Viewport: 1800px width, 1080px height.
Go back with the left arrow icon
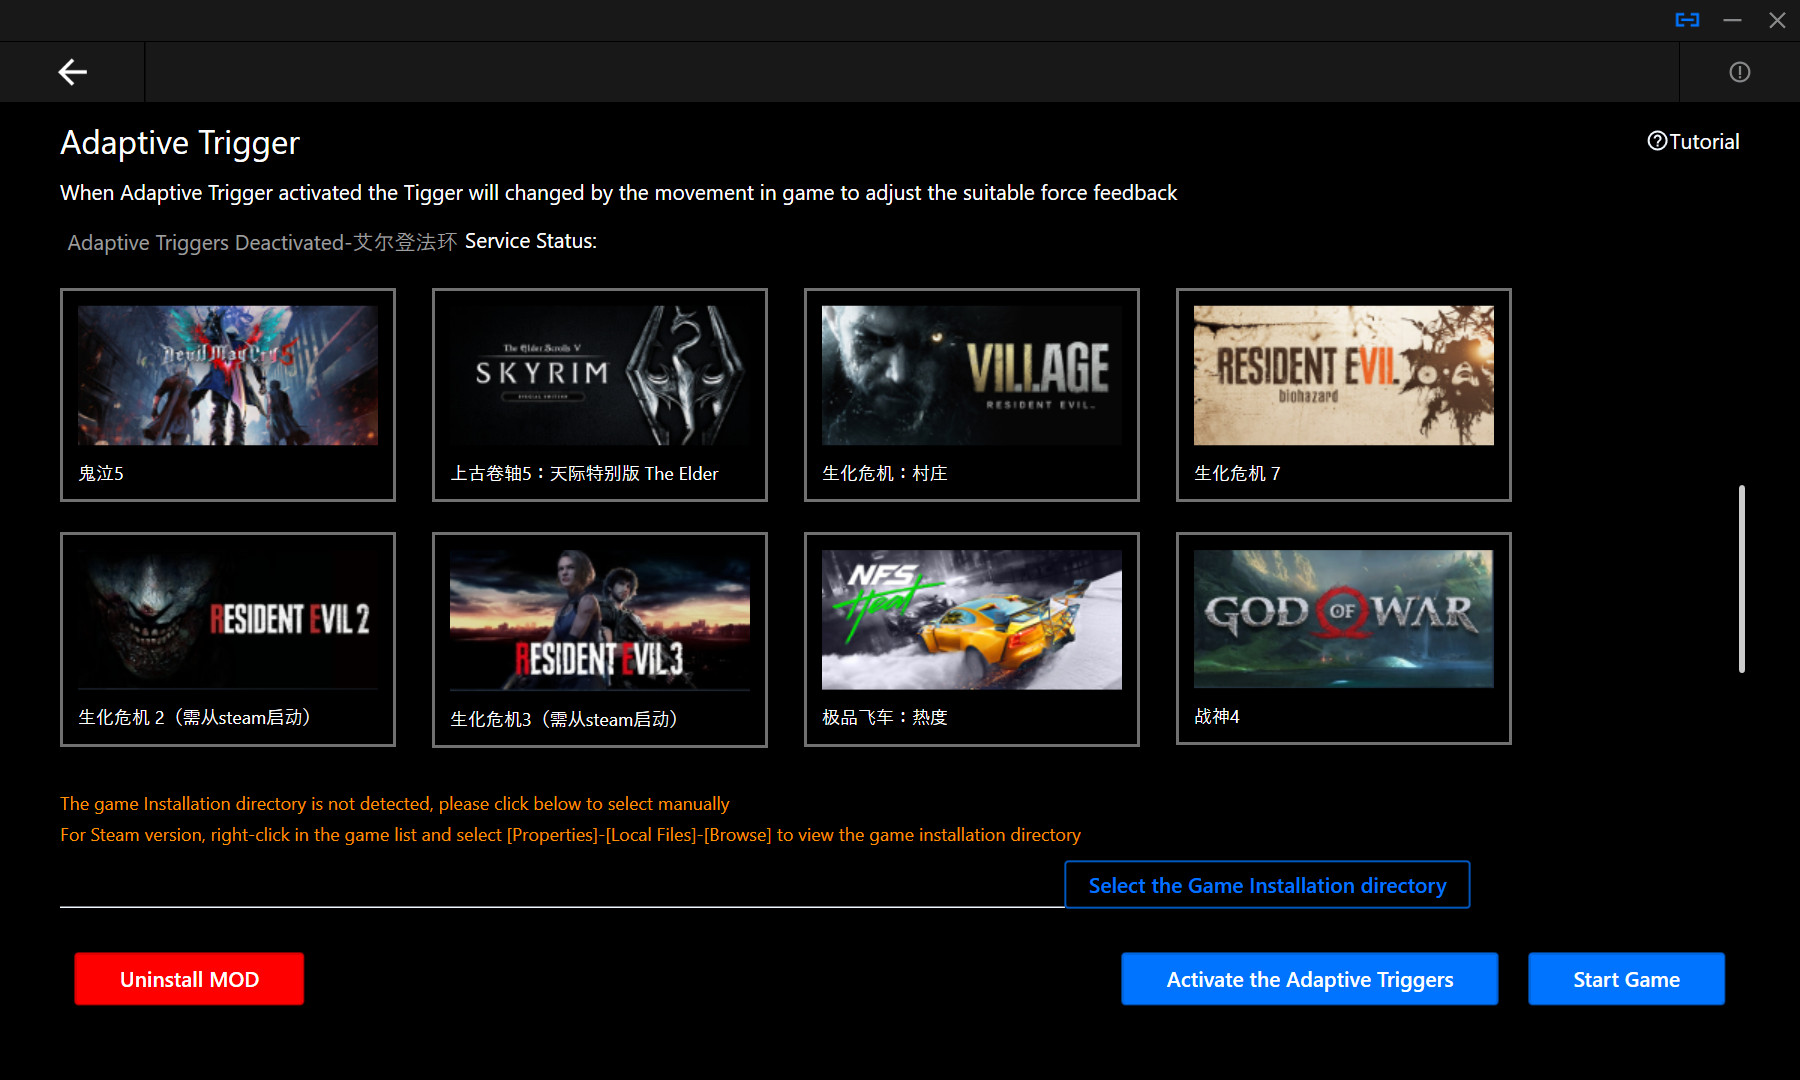72,72
